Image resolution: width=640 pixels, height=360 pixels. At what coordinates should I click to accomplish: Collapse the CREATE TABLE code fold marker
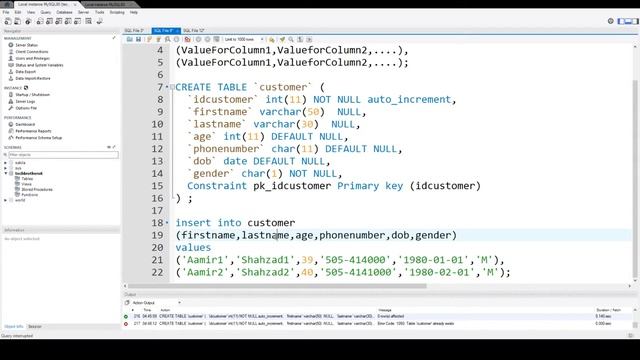tap(172, 87)
